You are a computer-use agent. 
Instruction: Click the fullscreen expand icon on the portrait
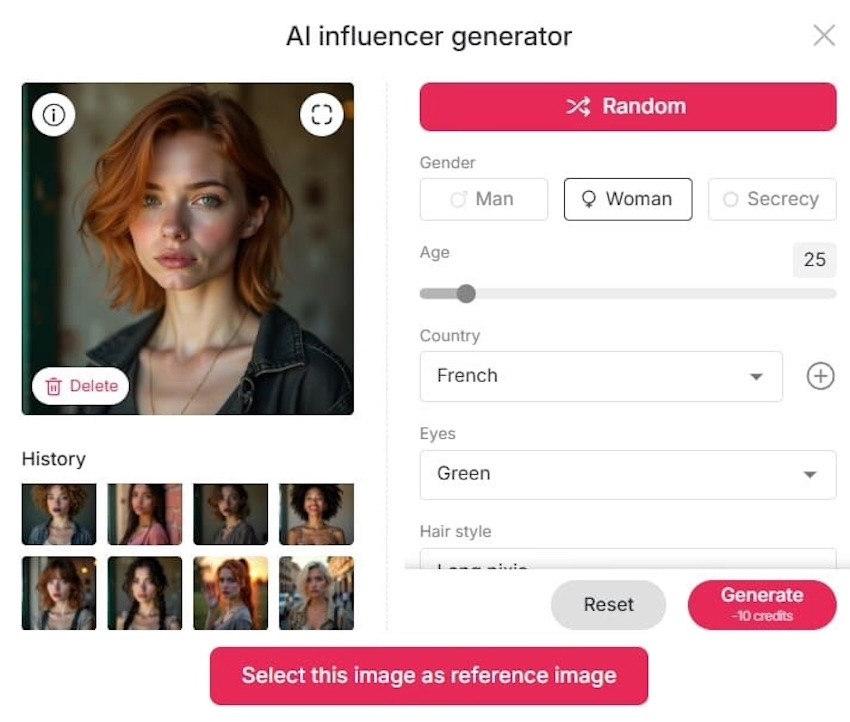point(321,114)
